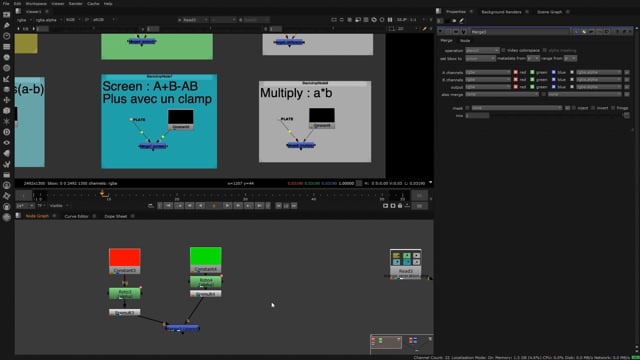Open the Filter nodes menu in left toolbar
This screenshot has height=360, width=640.
click(x=7, y=68)
